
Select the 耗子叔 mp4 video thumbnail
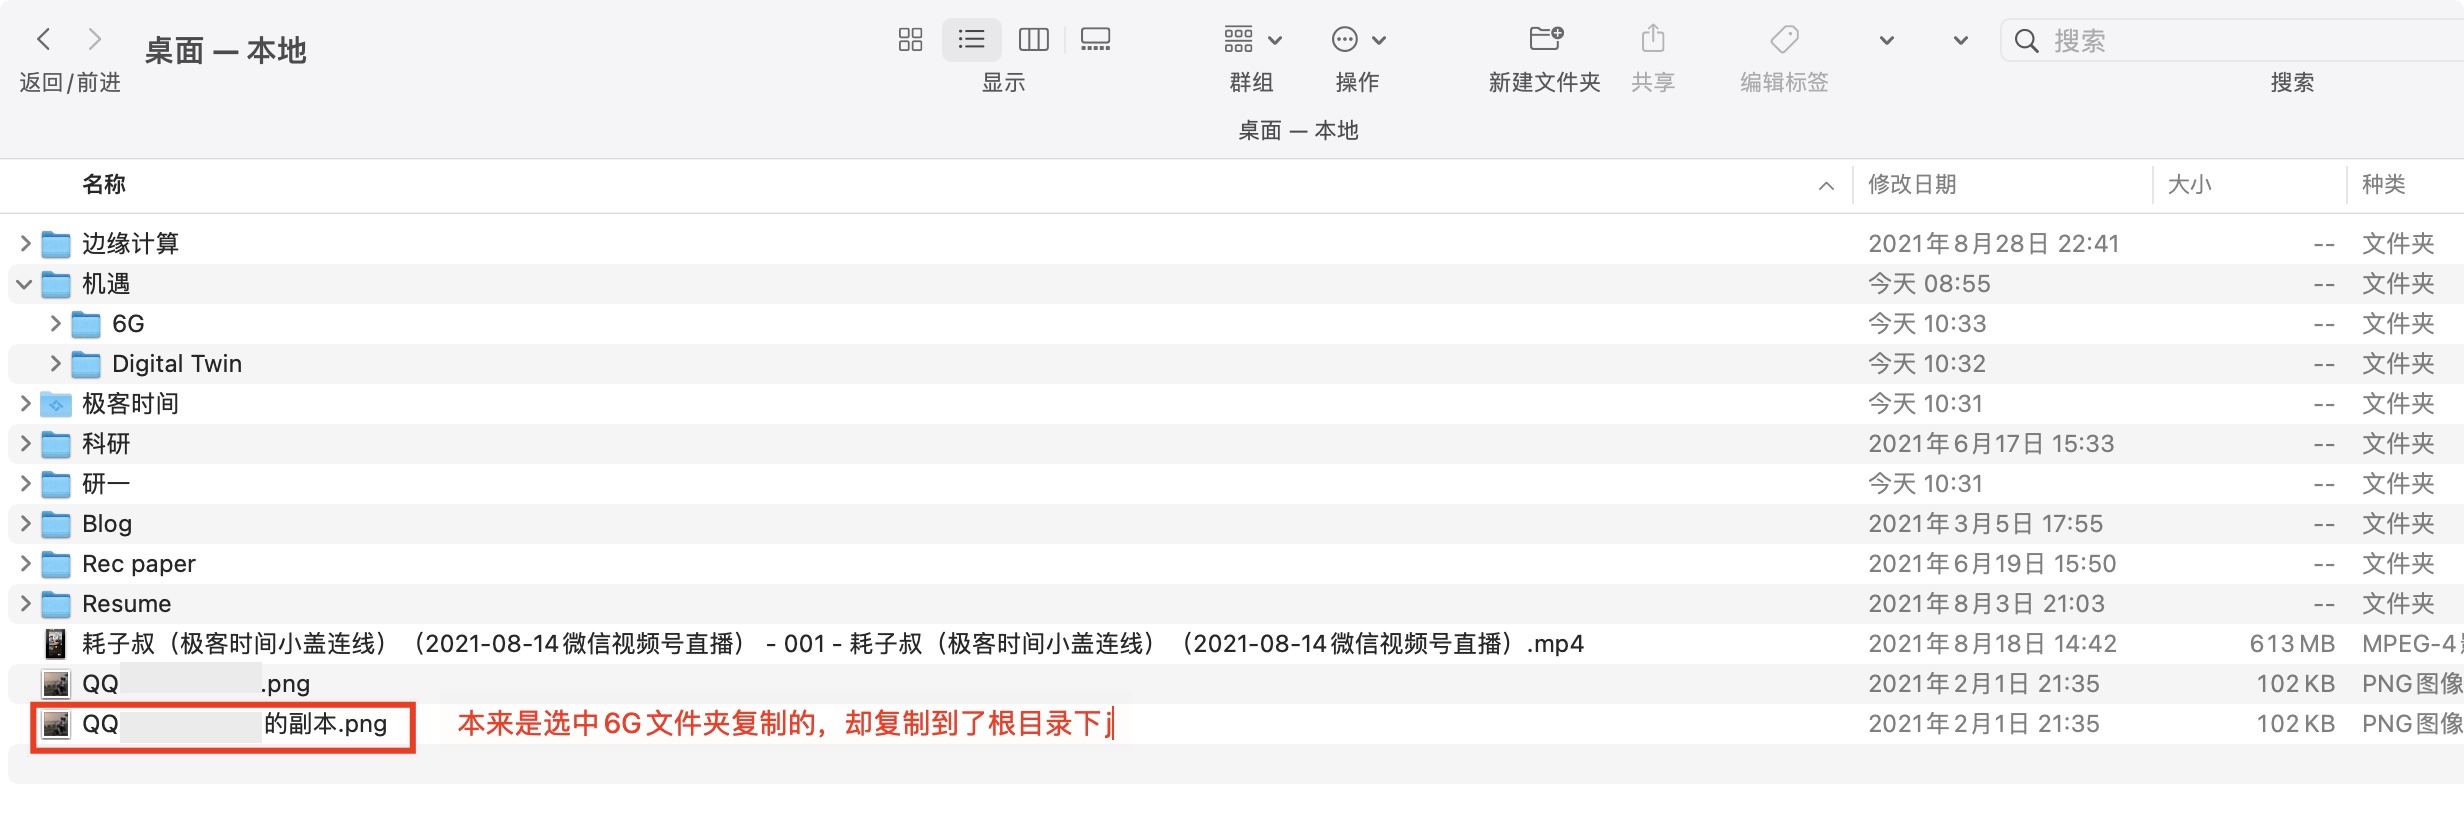click(x=56, y=644)
